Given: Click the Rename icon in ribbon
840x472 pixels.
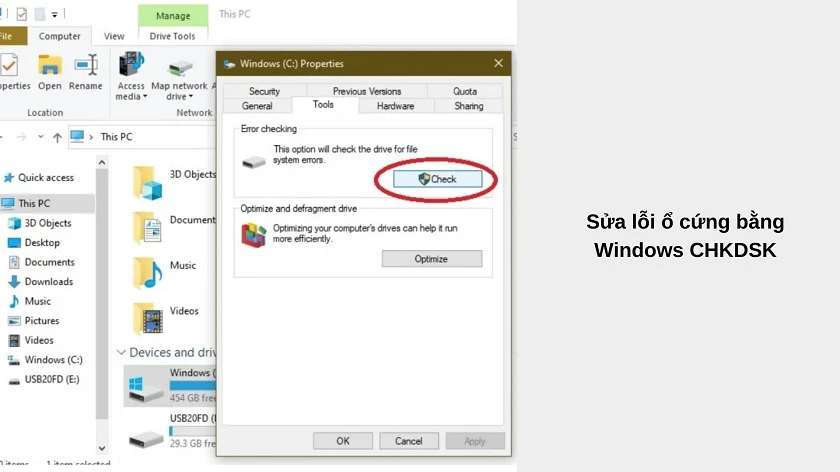Looking at the screenshot, I should tap(86, 65).
